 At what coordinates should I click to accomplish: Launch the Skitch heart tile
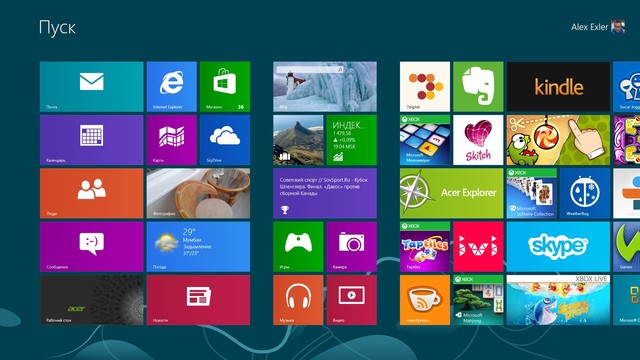(478, 140)
